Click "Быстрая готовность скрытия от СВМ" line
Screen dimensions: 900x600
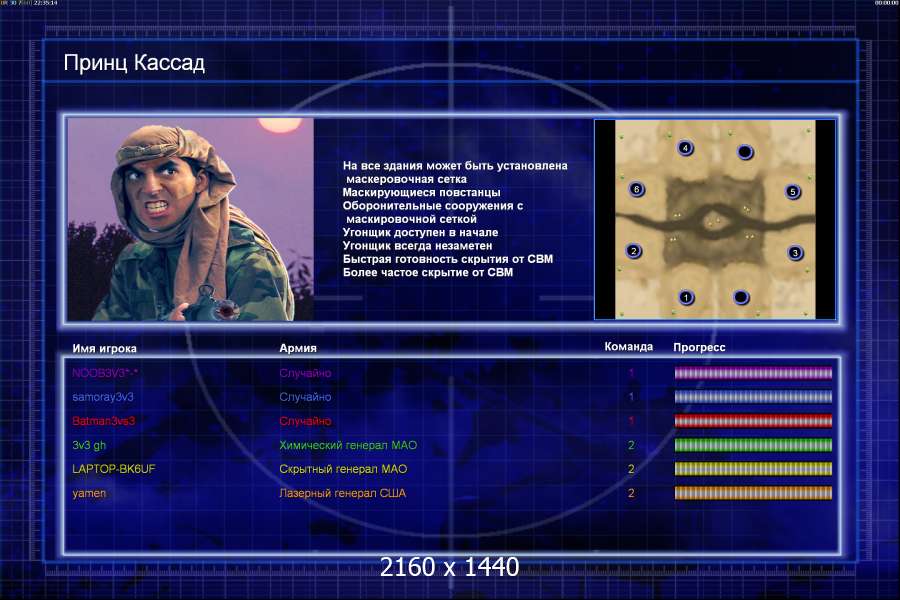[448, 259]
